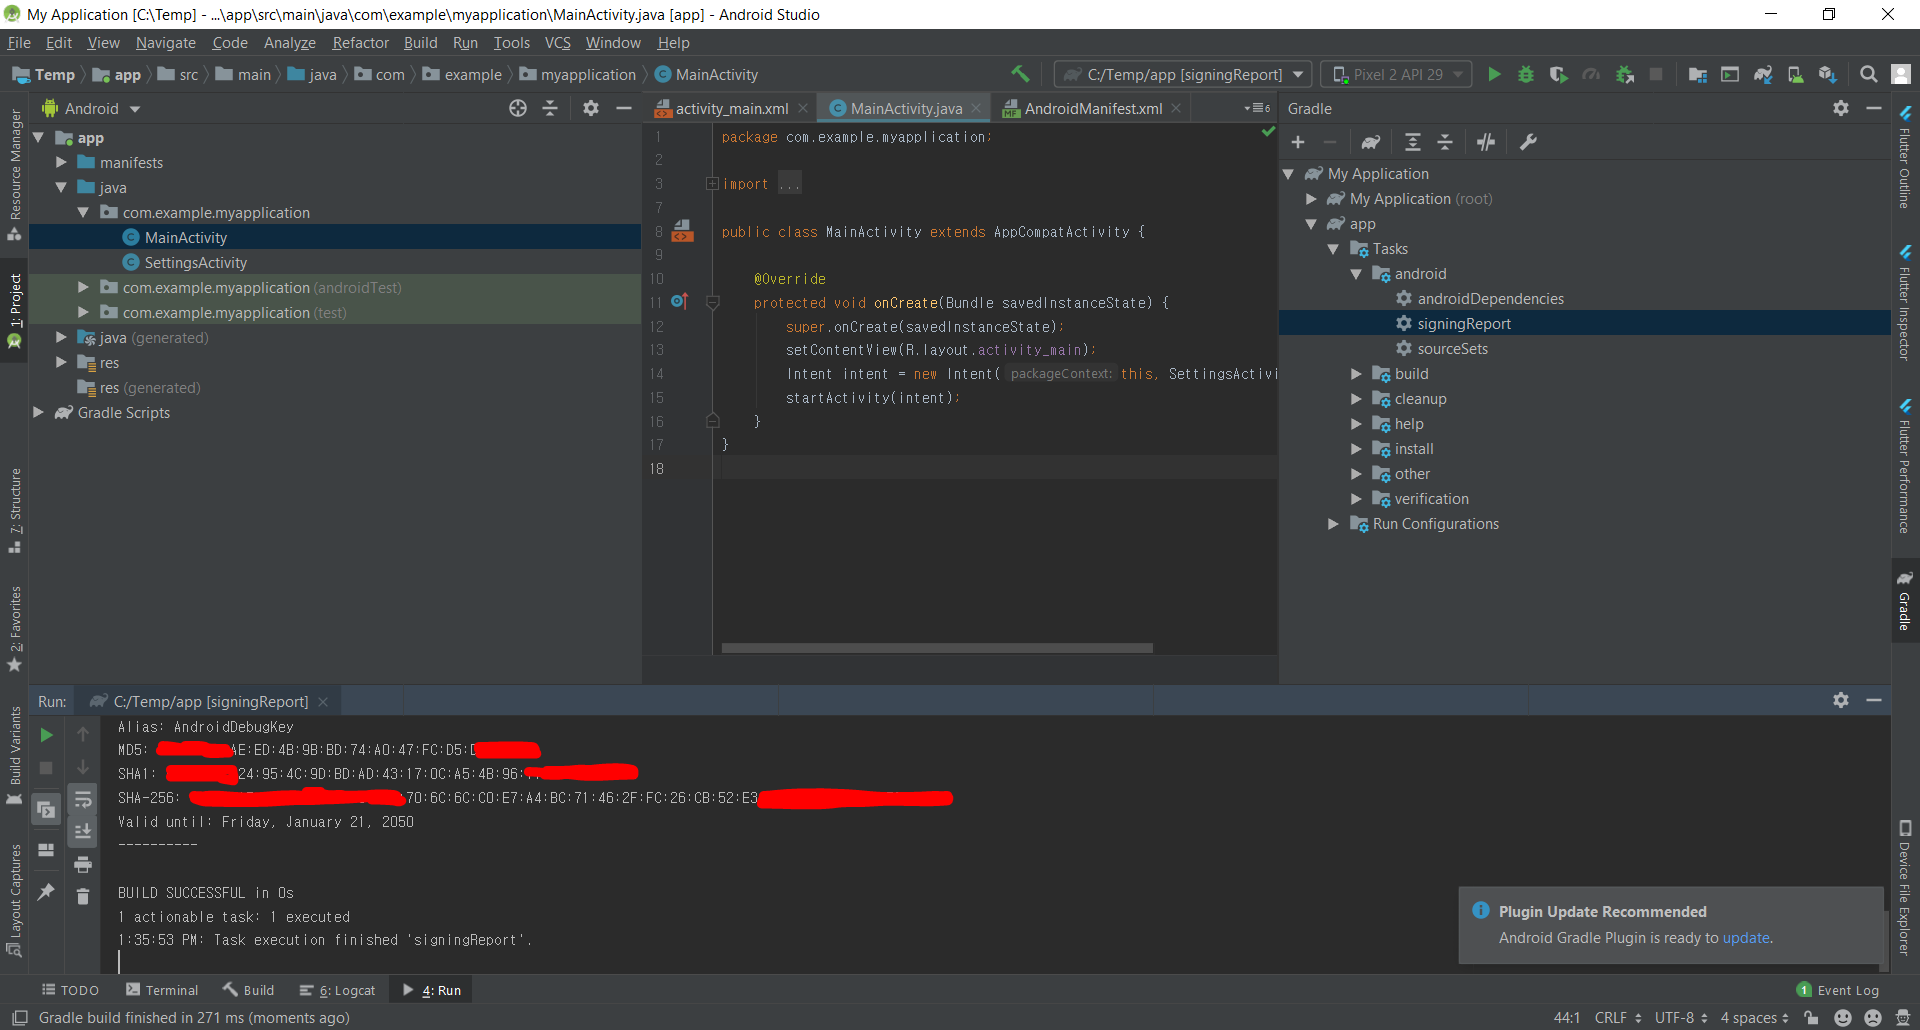Select SettingsActivity in project tree
The width and height of the screenshot is (1920, 1030).
coord(195,262)
